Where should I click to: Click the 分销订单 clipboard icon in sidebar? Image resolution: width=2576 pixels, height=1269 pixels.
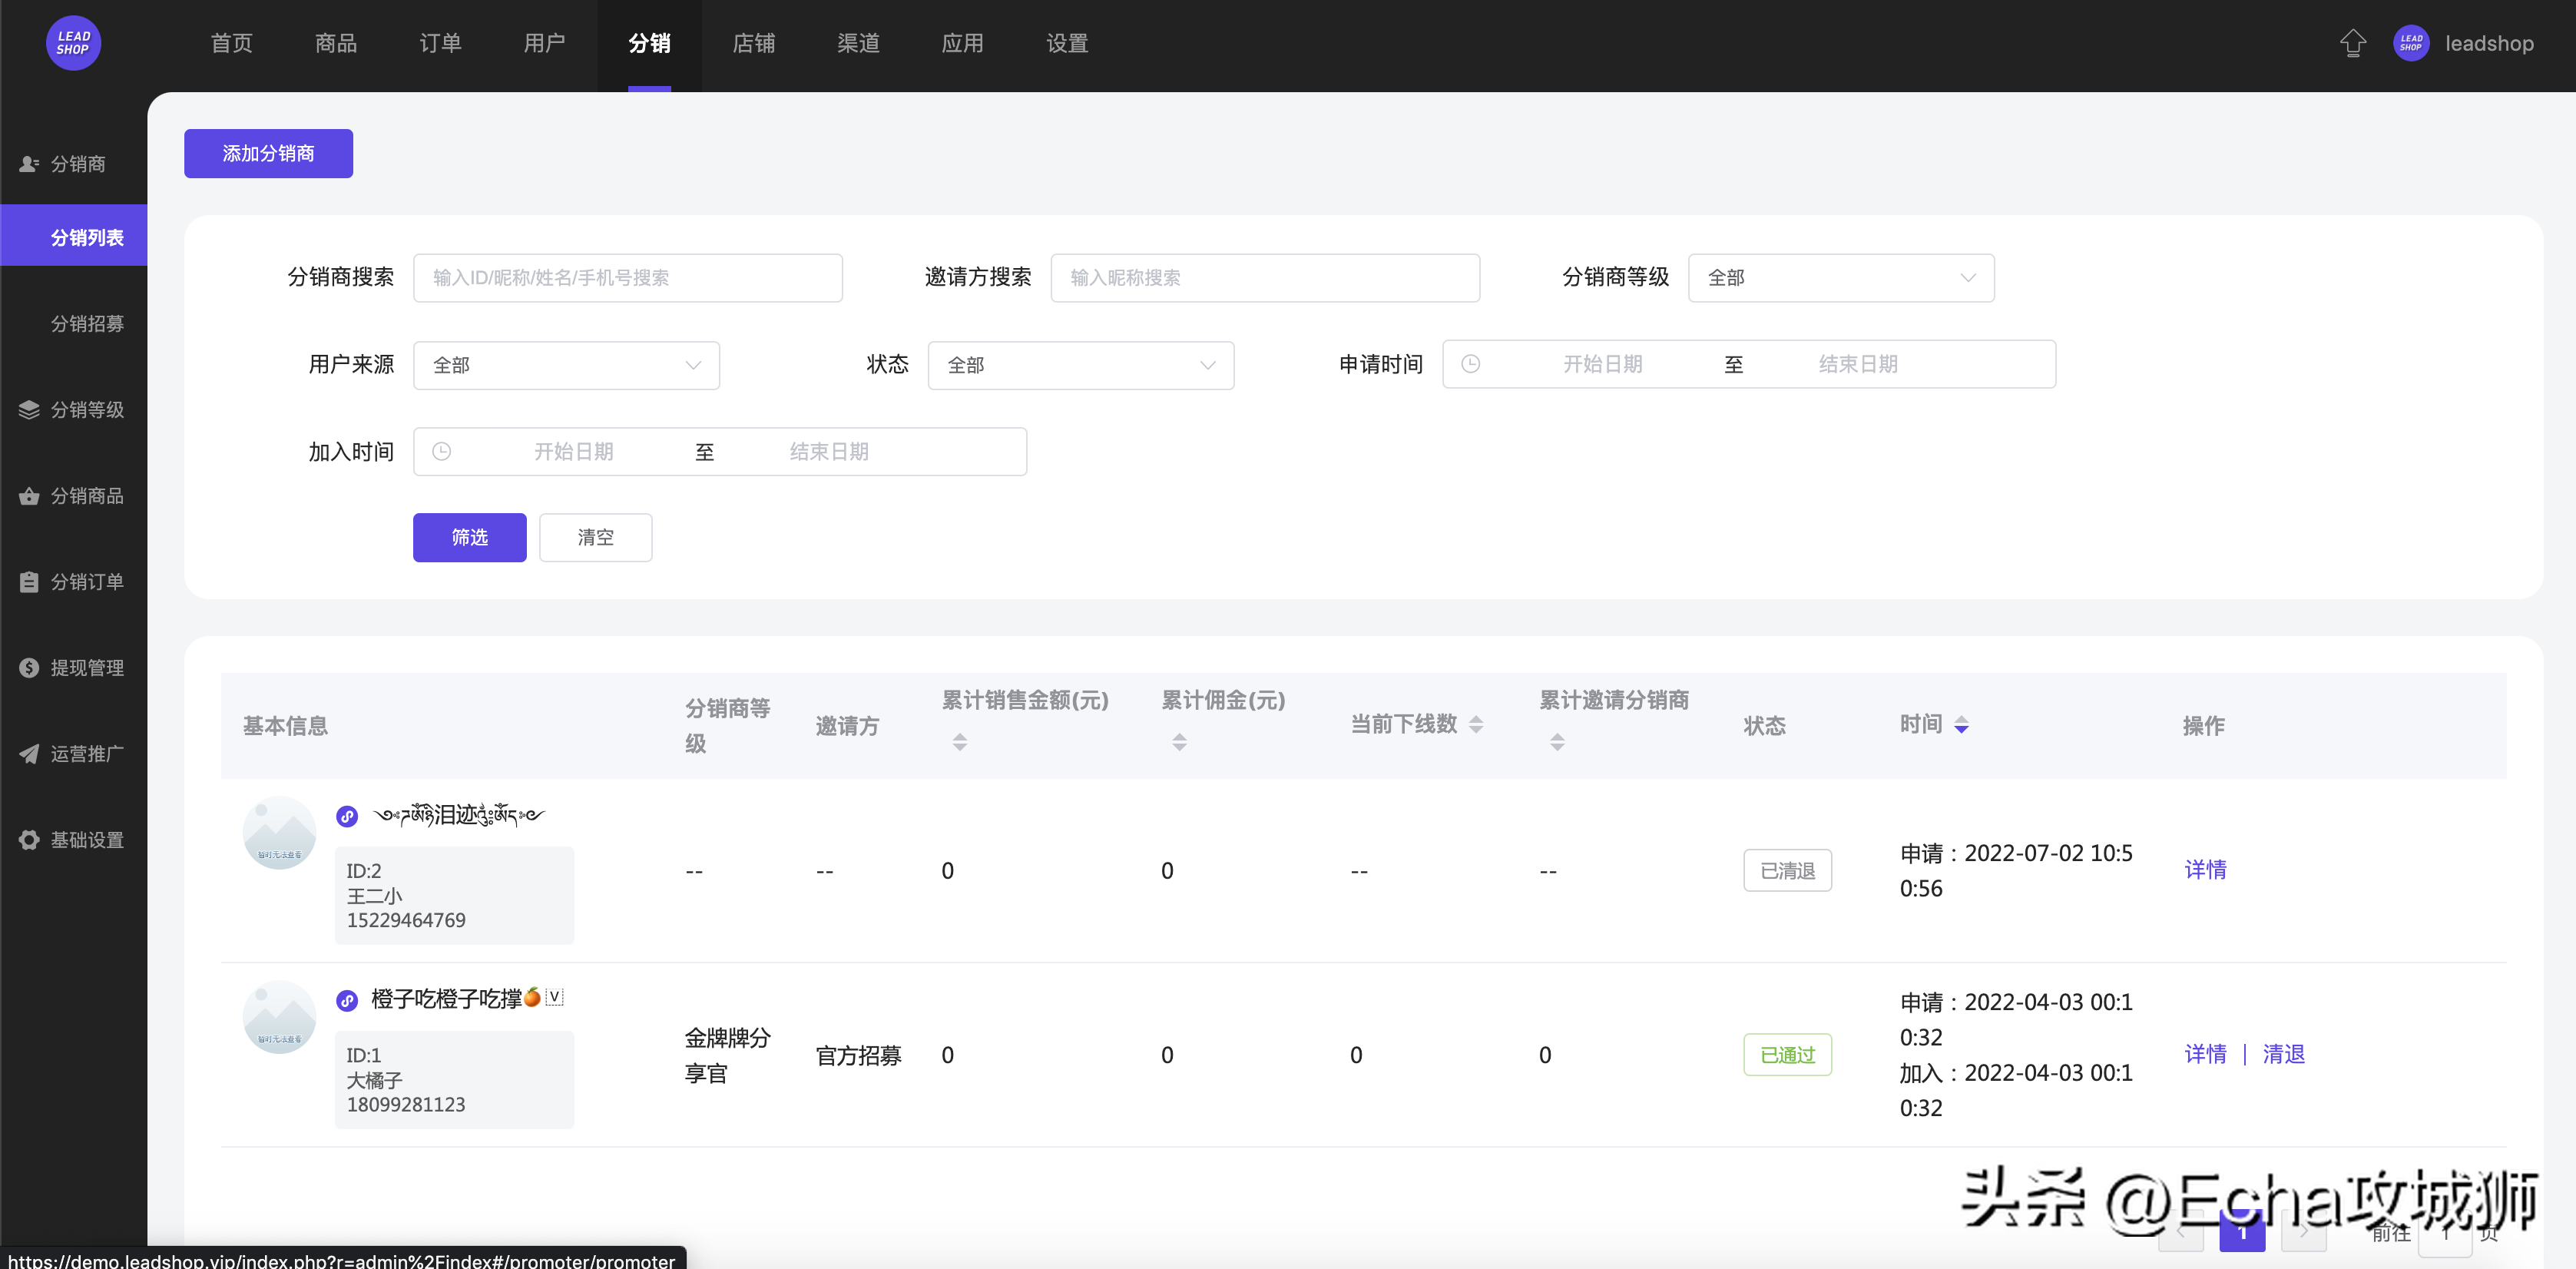pyautogui.click(x=29, y=581)
